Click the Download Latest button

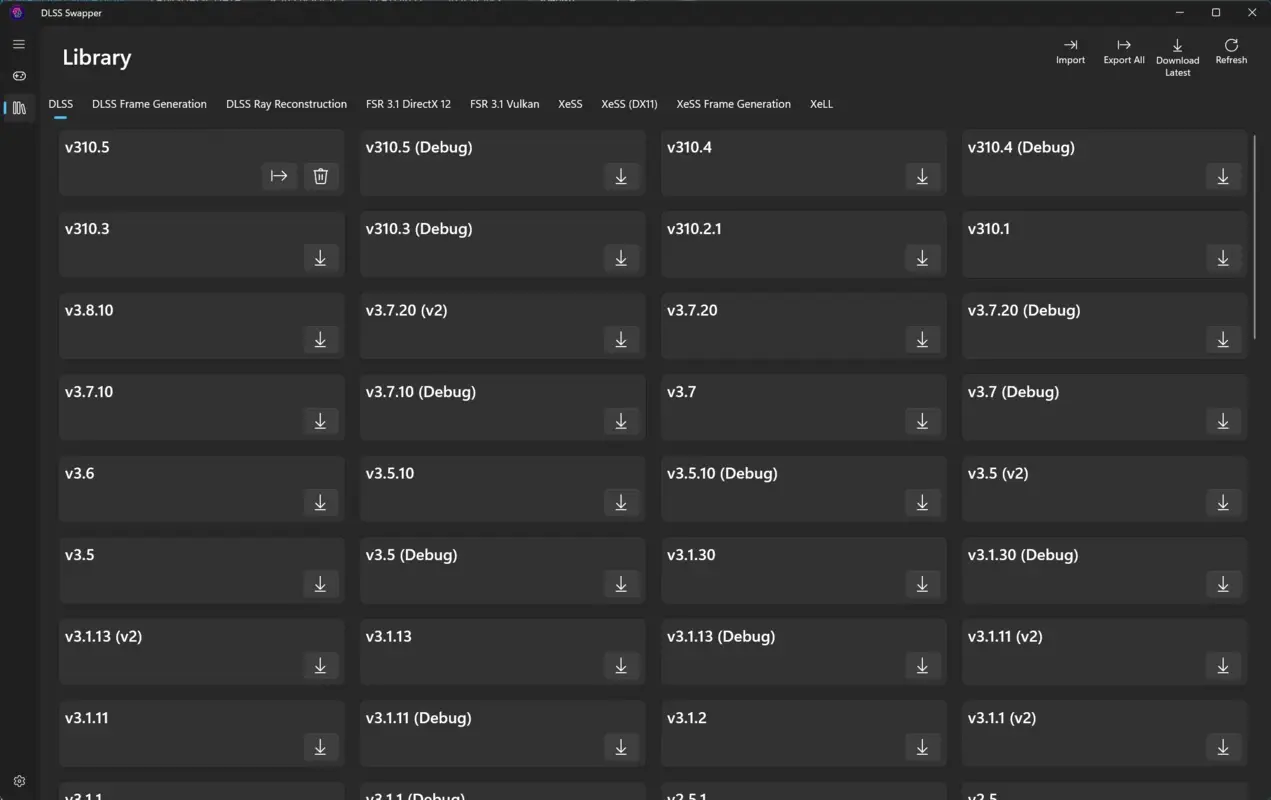pos(1177,54)
